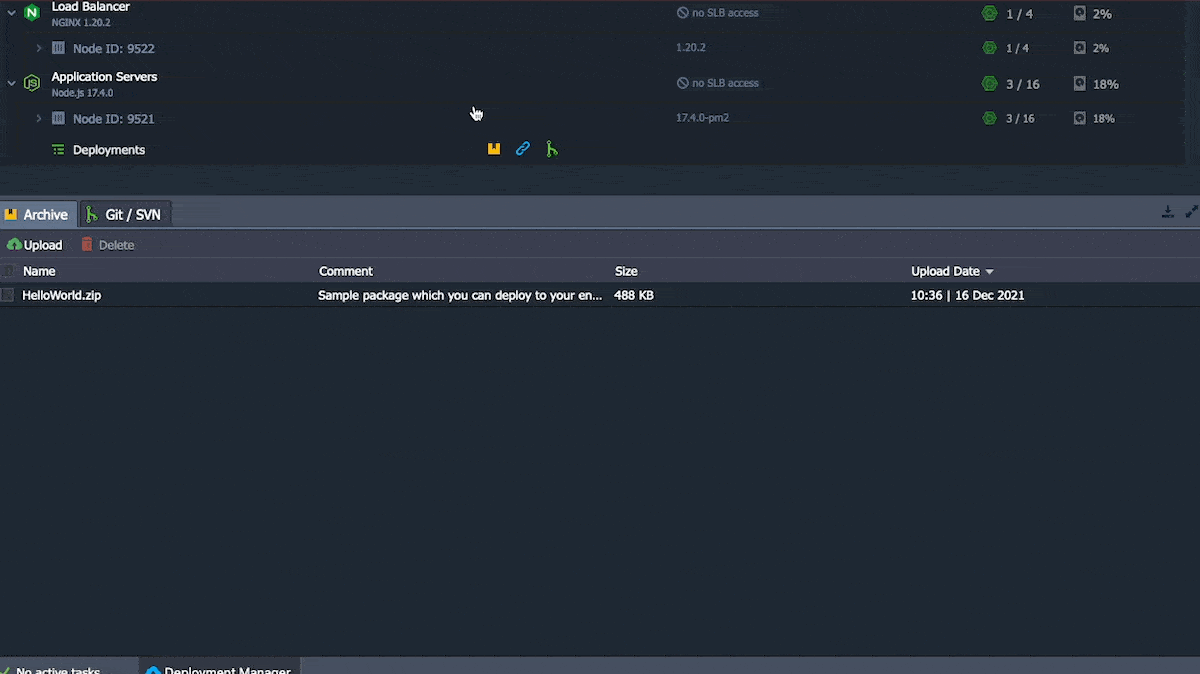Sort by the Upload Date column header
1200x674 pixels.
tap(945, 271)
